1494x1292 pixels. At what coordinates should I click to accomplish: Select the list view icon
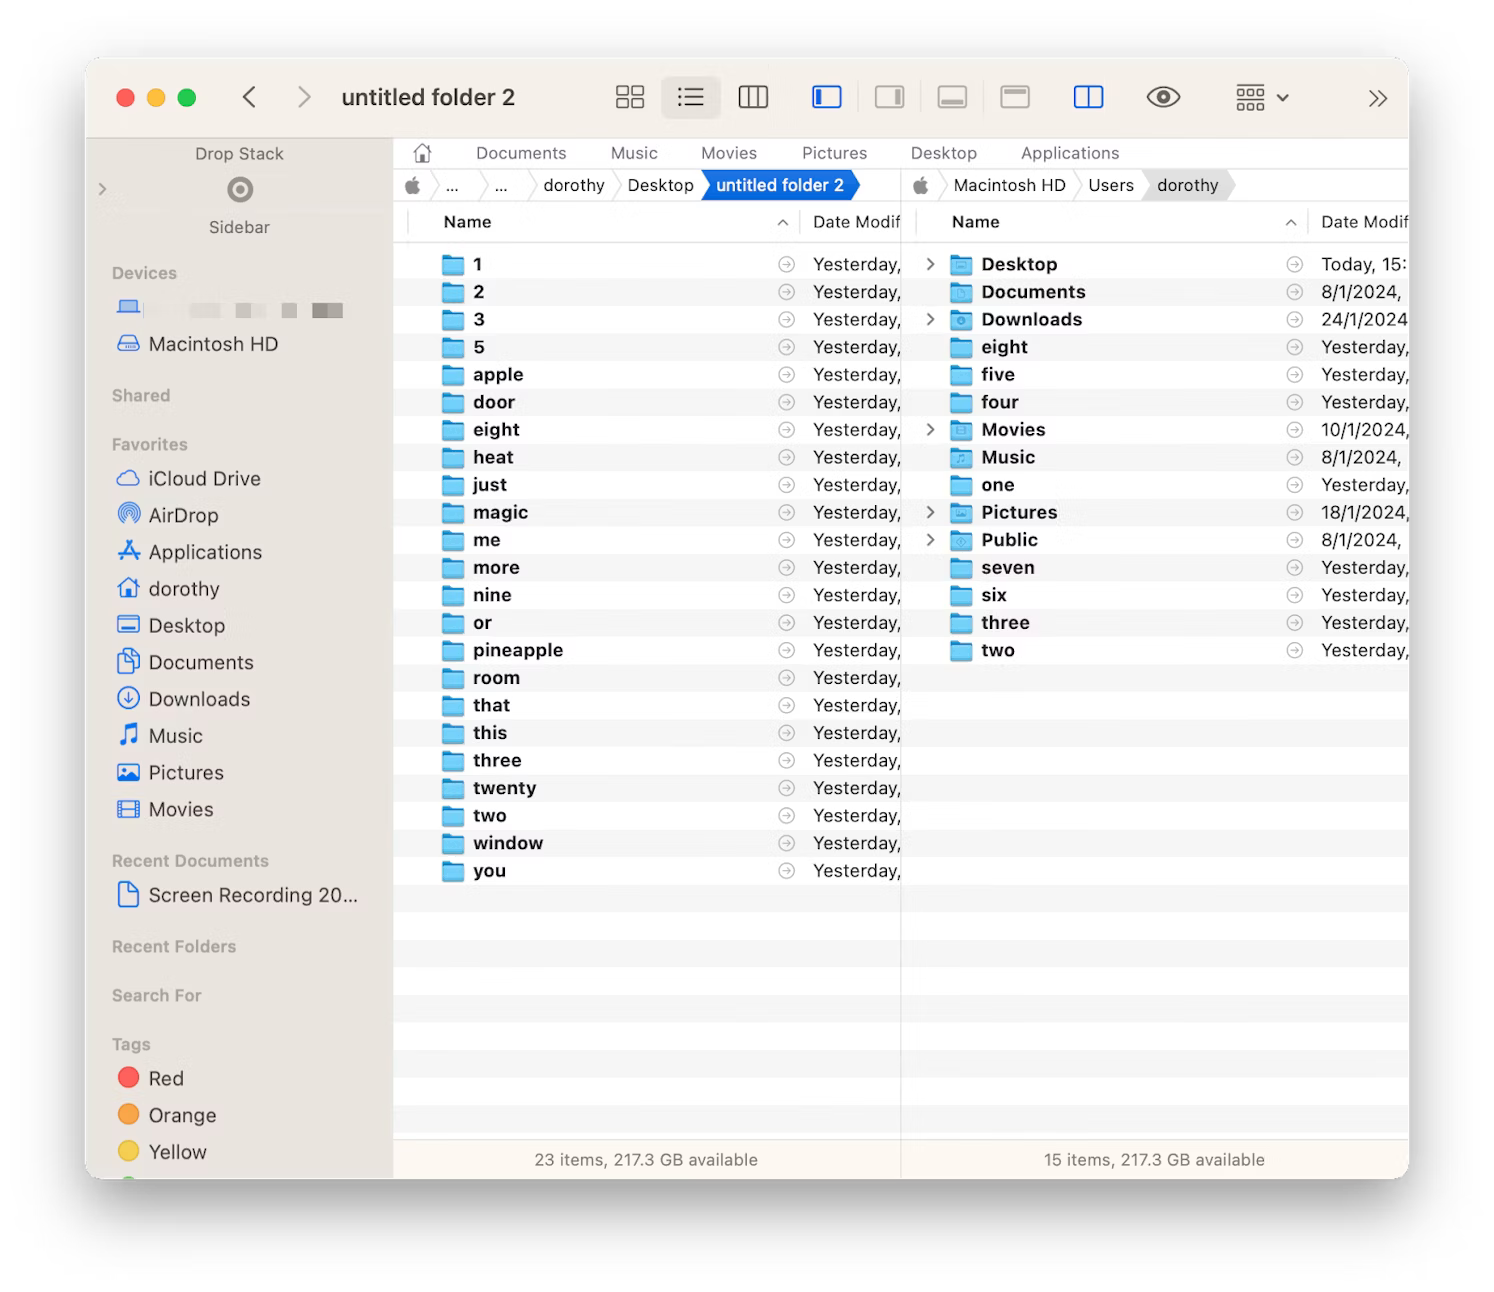691,97
